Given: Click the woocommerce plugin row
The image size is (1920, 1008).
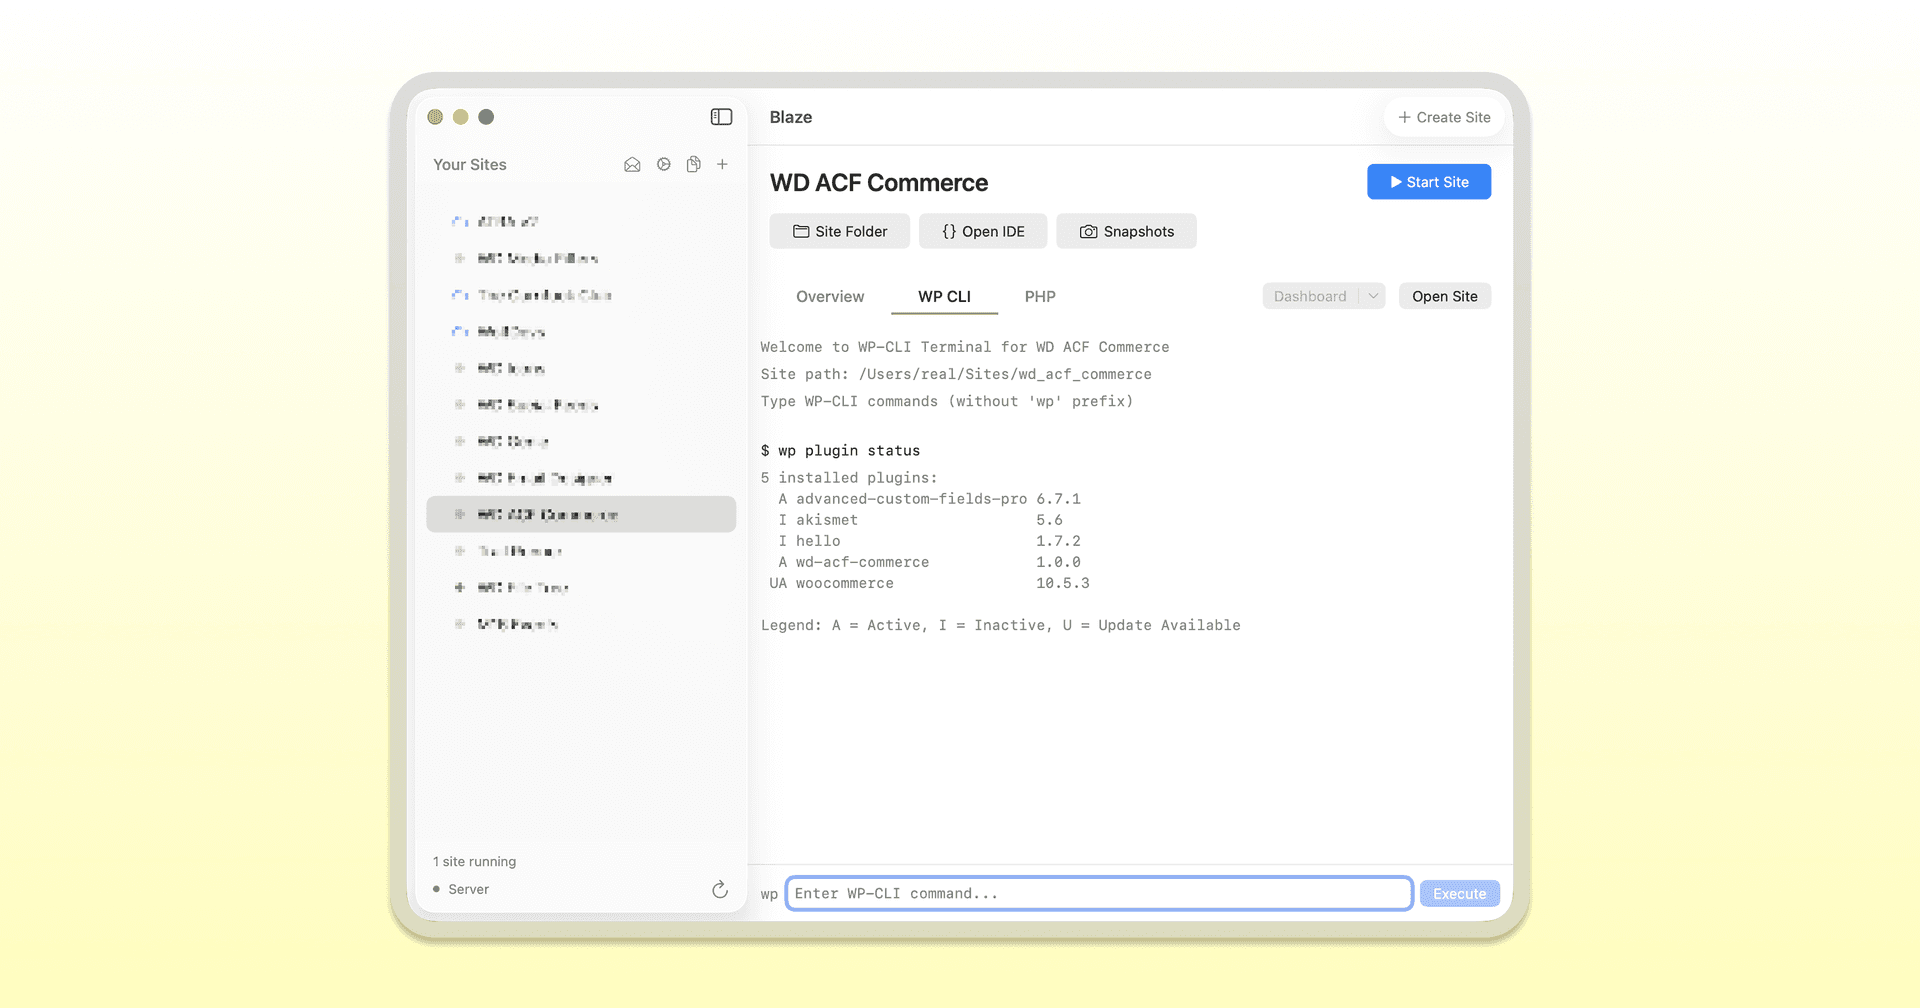Looking at the screenshot, I should (929, 583).
